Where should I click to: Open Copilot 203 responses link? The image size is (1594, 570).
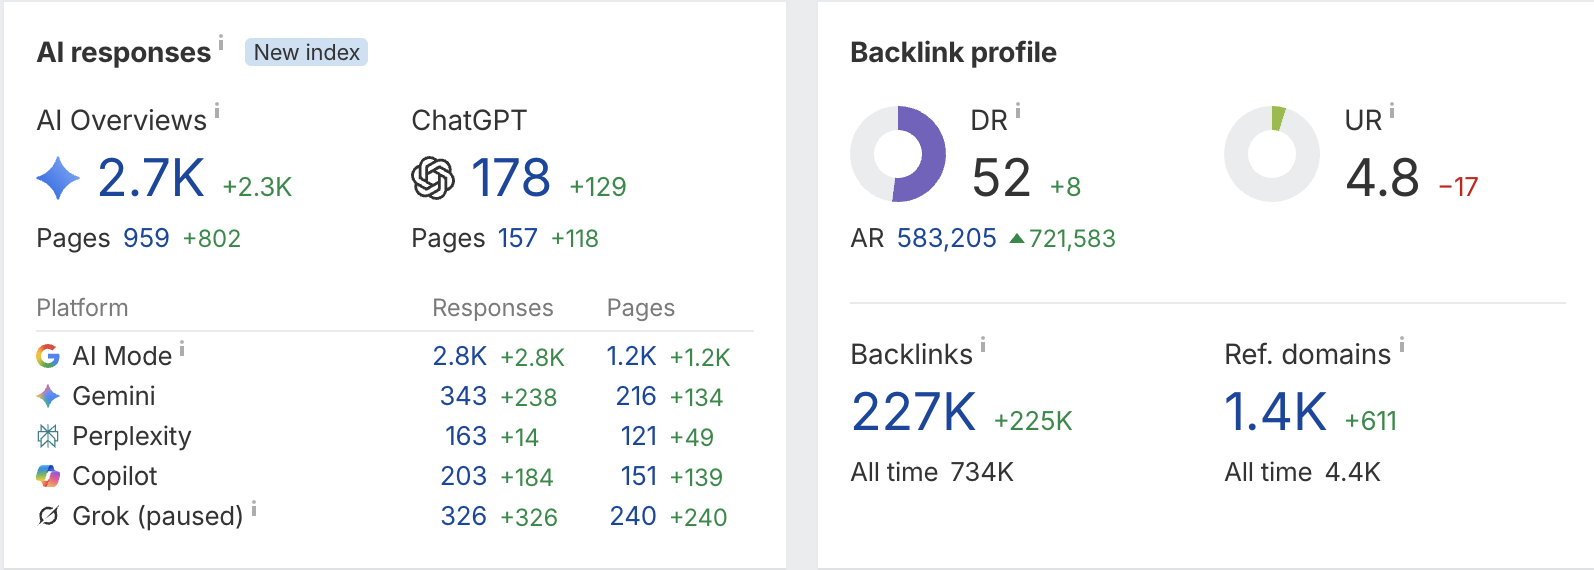click(x=464, y=476)
